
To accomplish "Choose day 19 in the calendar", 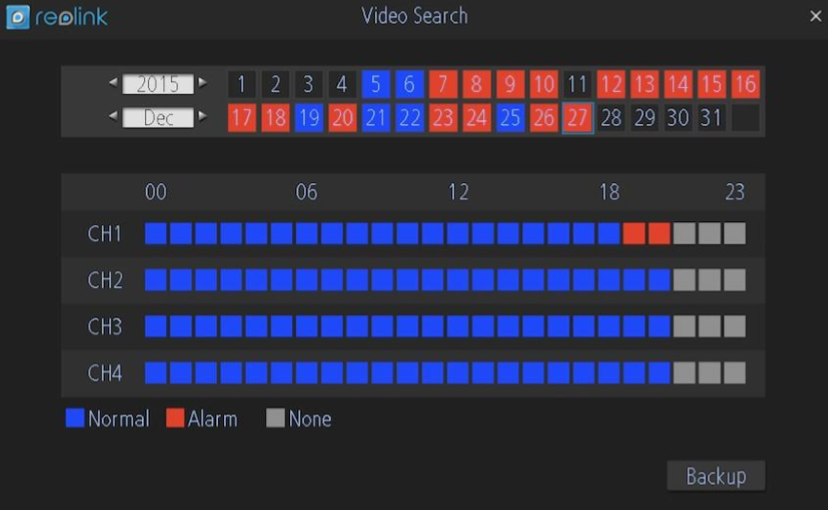I will (x=308, y=117).
